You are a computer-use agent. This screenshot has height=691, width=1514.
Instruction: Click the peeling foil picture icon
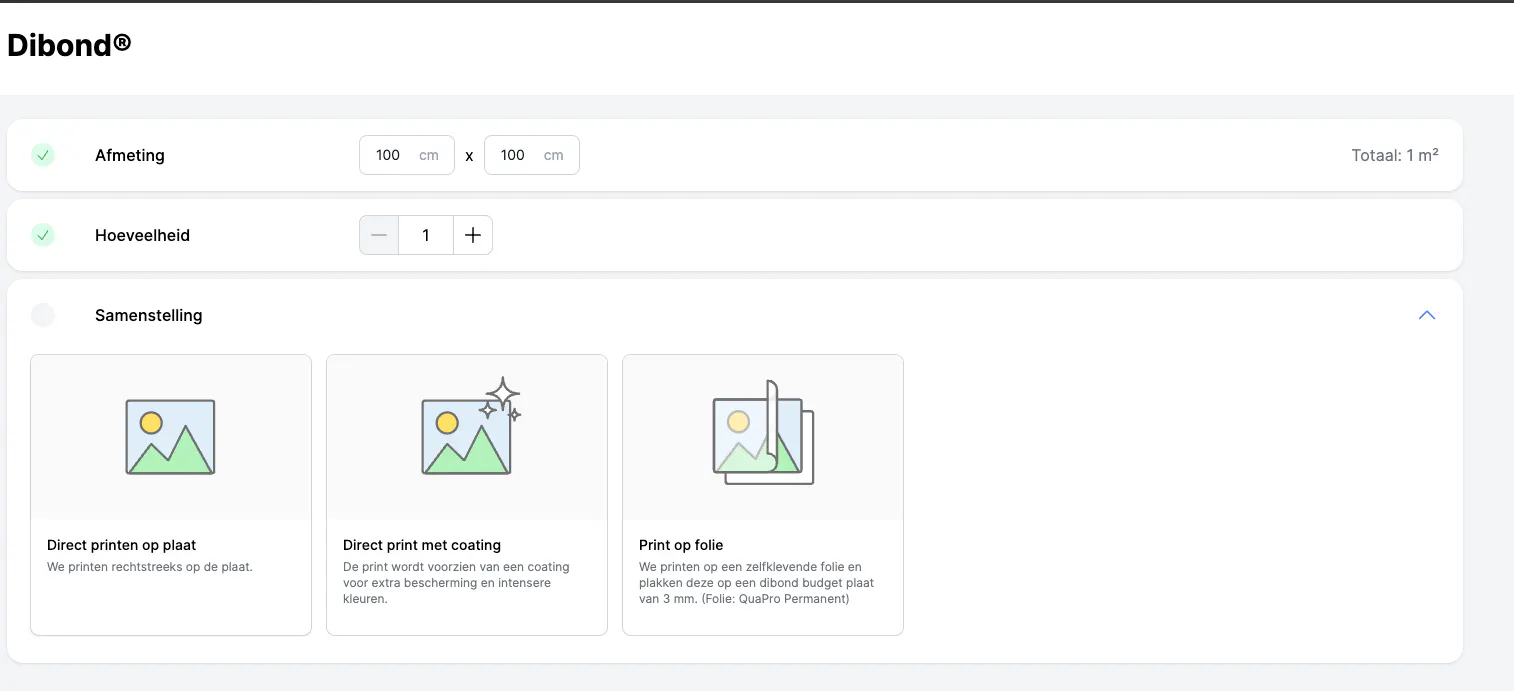coord(763,434)
